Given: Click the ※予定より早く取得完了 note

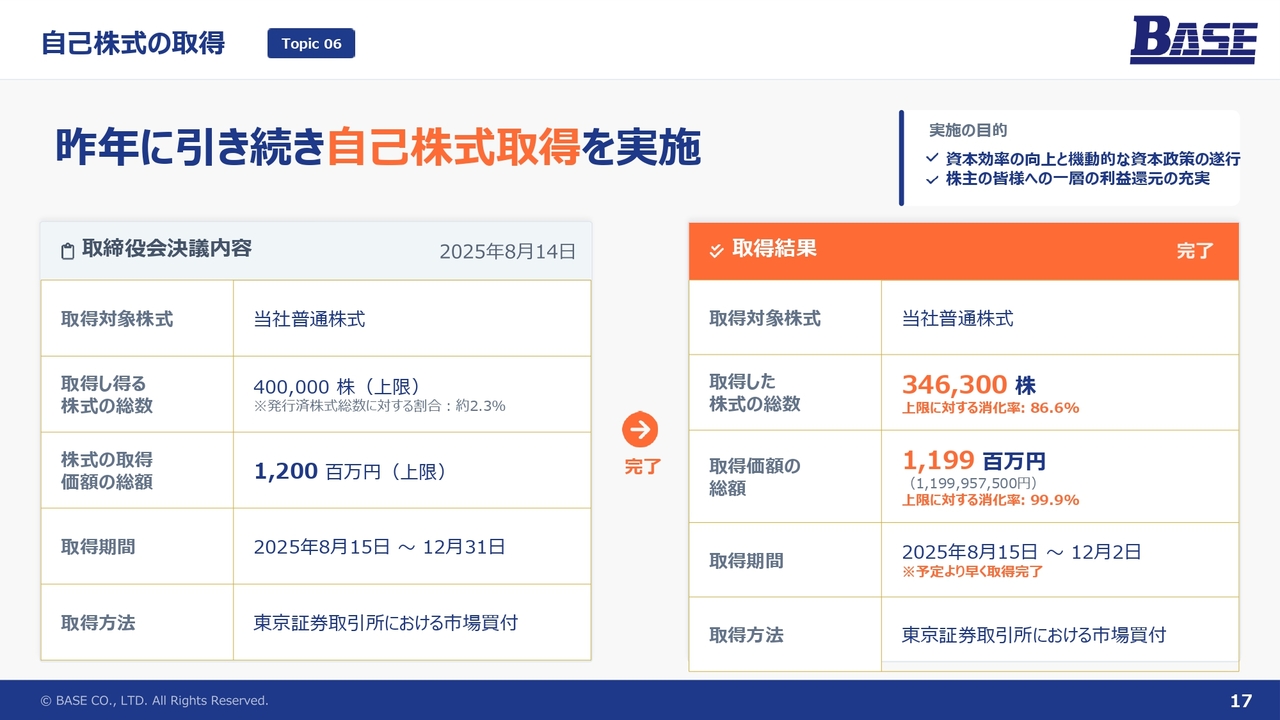Looking at the screenshot, I should [972, 572].
